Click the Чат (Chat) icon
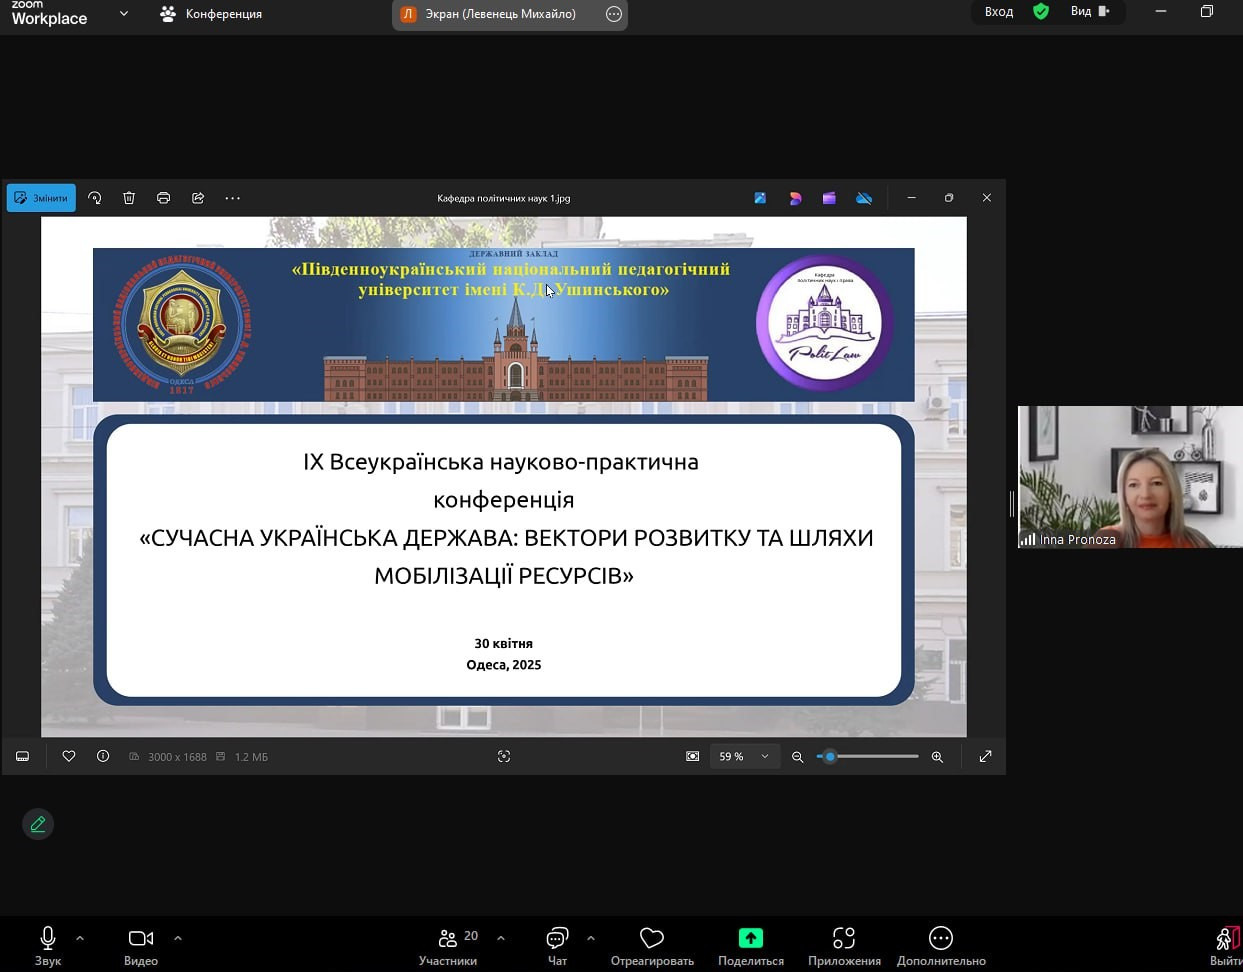Image resolution: width=1243 pixels, height=972 pixels. point(557,938)
